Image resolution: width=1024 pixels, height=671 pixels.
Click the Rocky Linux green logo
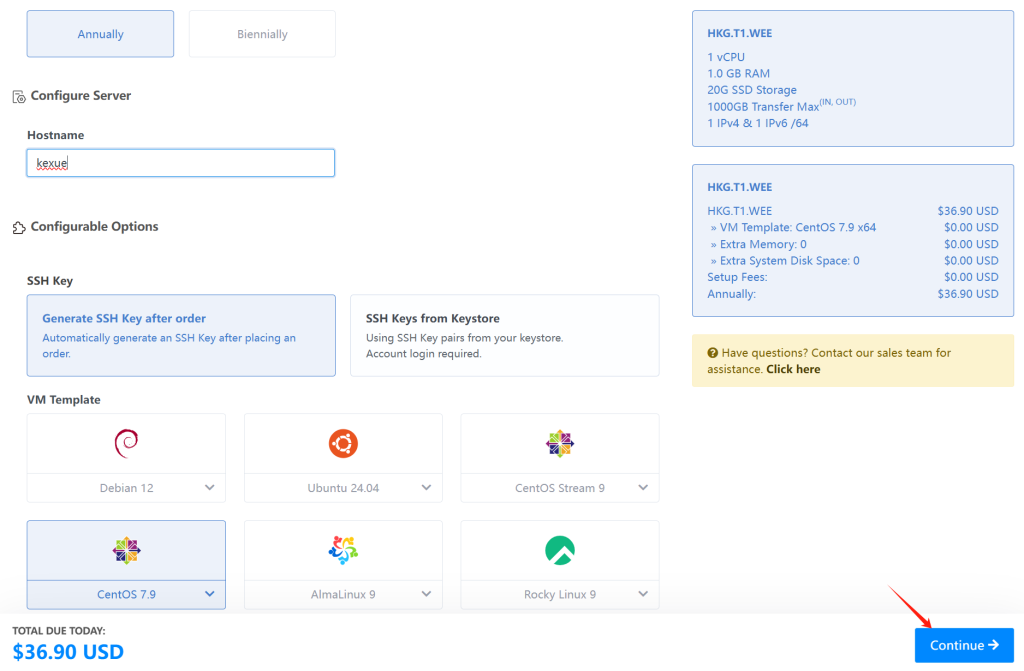(x=559, y=549)
